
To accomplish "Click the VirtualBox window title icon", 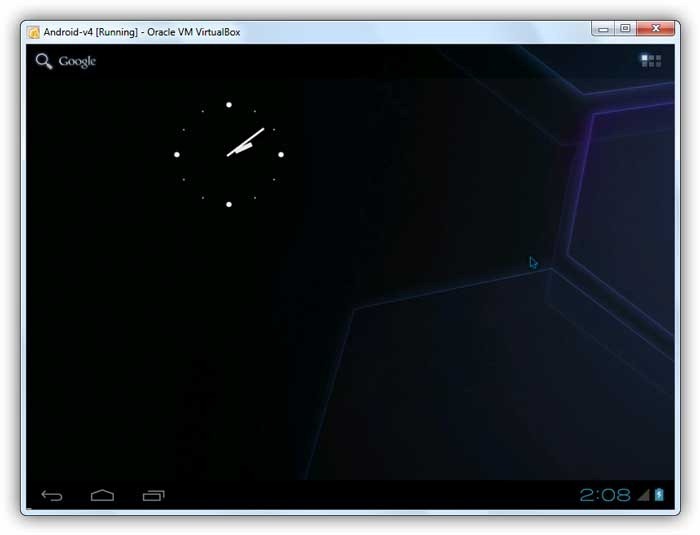I will tap(33, 33).
